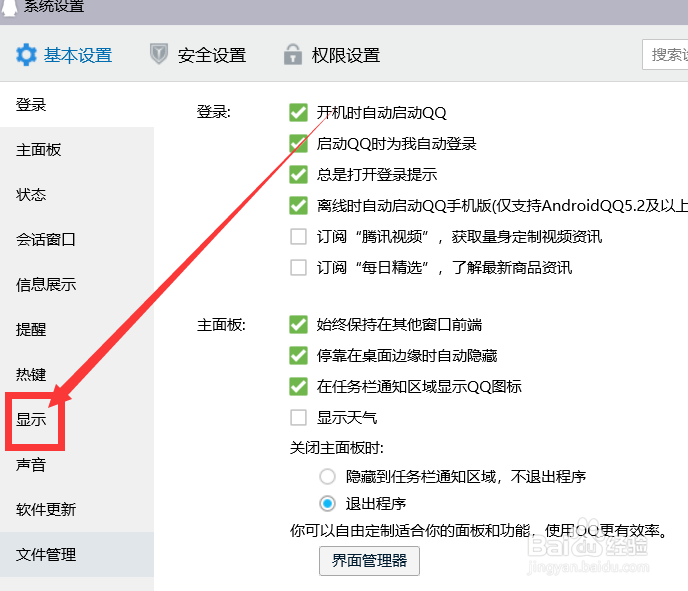Uncheck 停靠在桌面边缘时自动隐藏

coord(298,355)
